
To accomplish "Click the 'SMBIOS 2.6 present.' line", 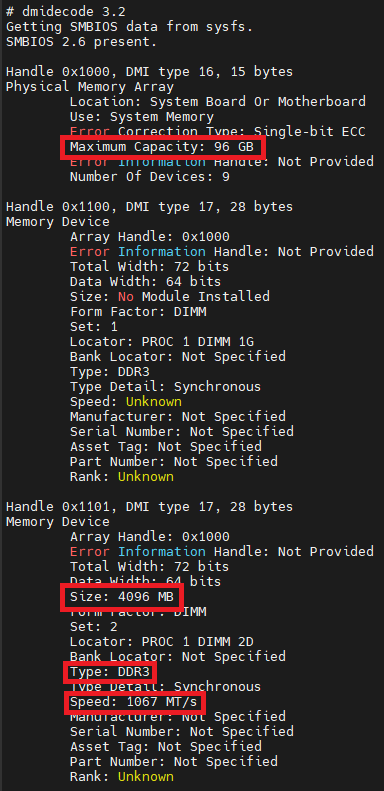I will (x=81, y=42).
